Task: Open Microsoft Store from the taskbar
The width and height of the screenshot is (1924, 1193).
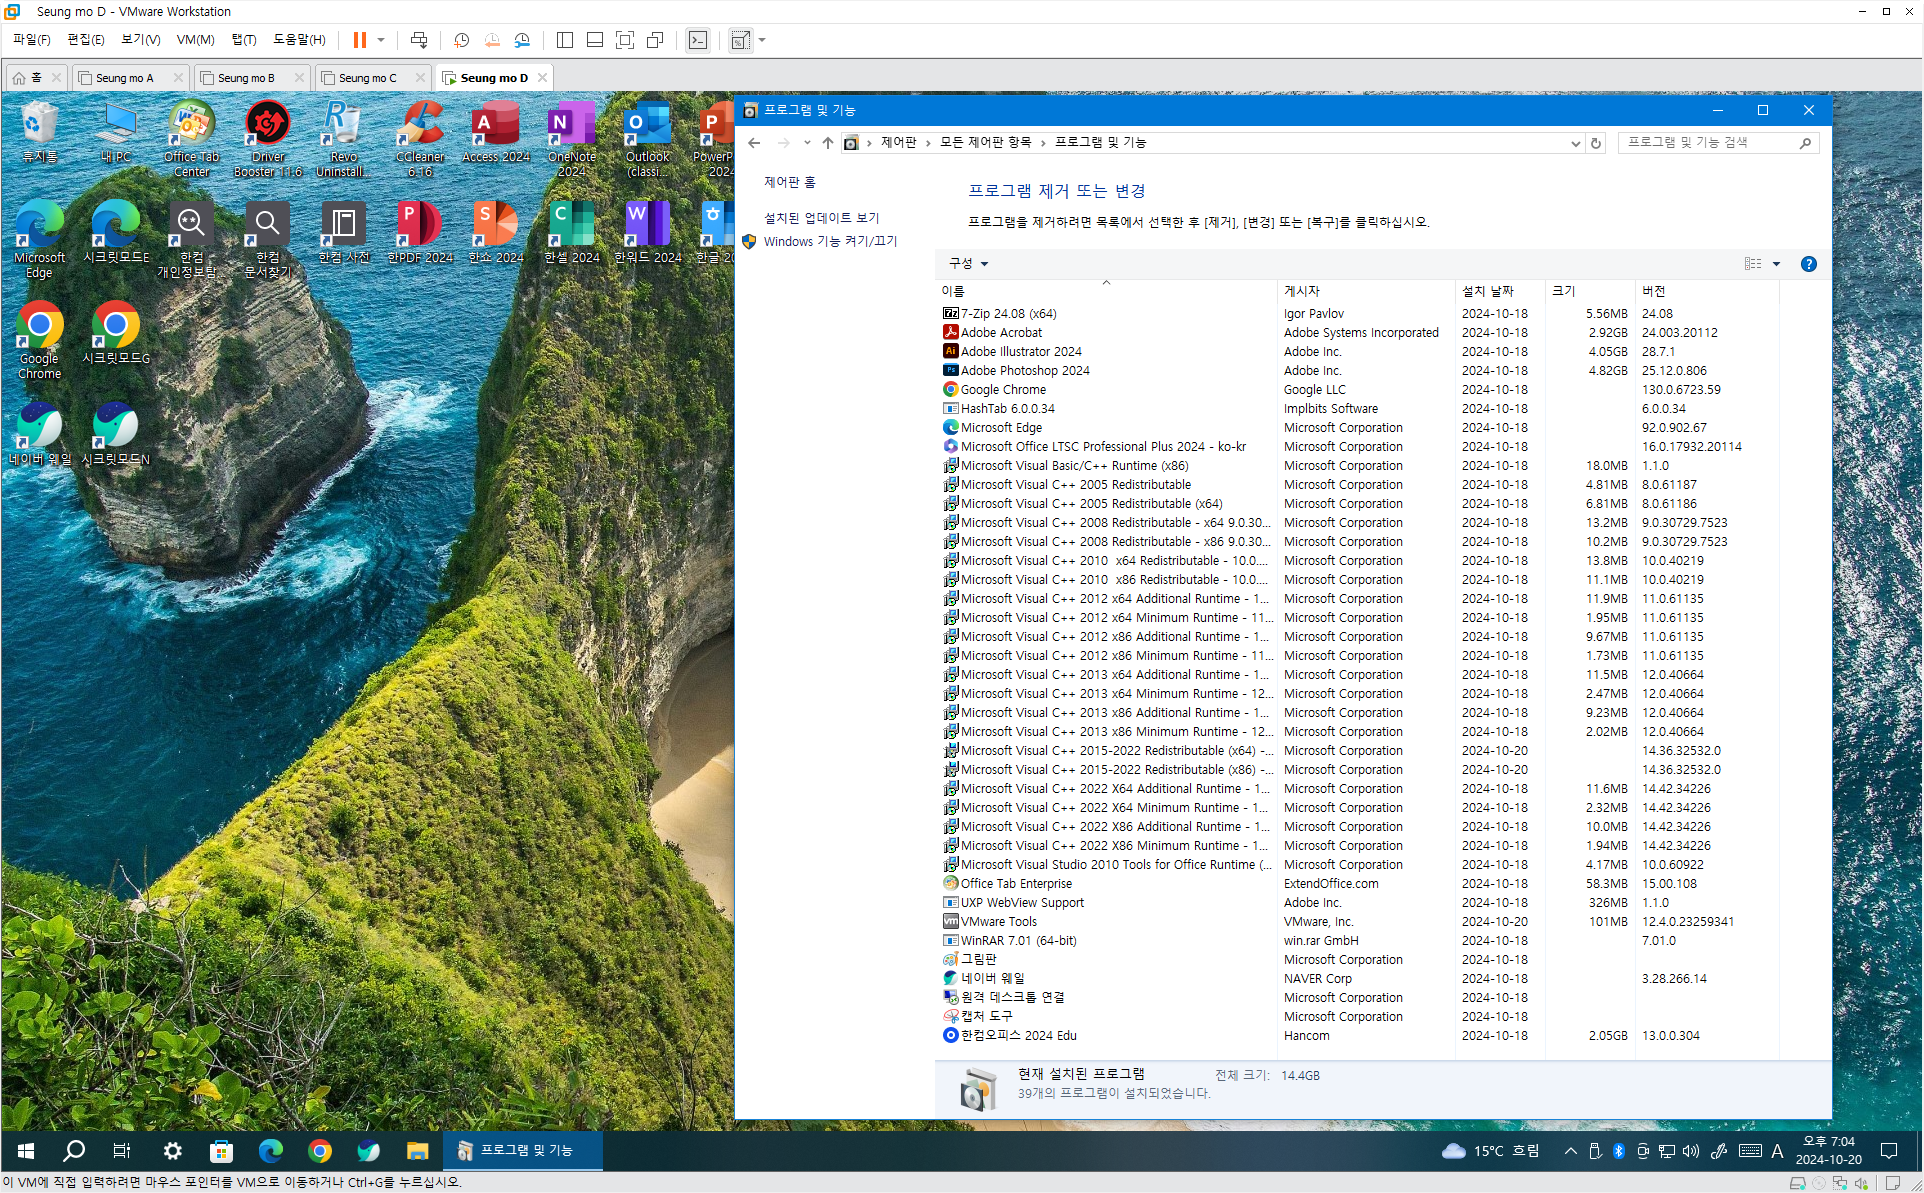Action: 221,1151
